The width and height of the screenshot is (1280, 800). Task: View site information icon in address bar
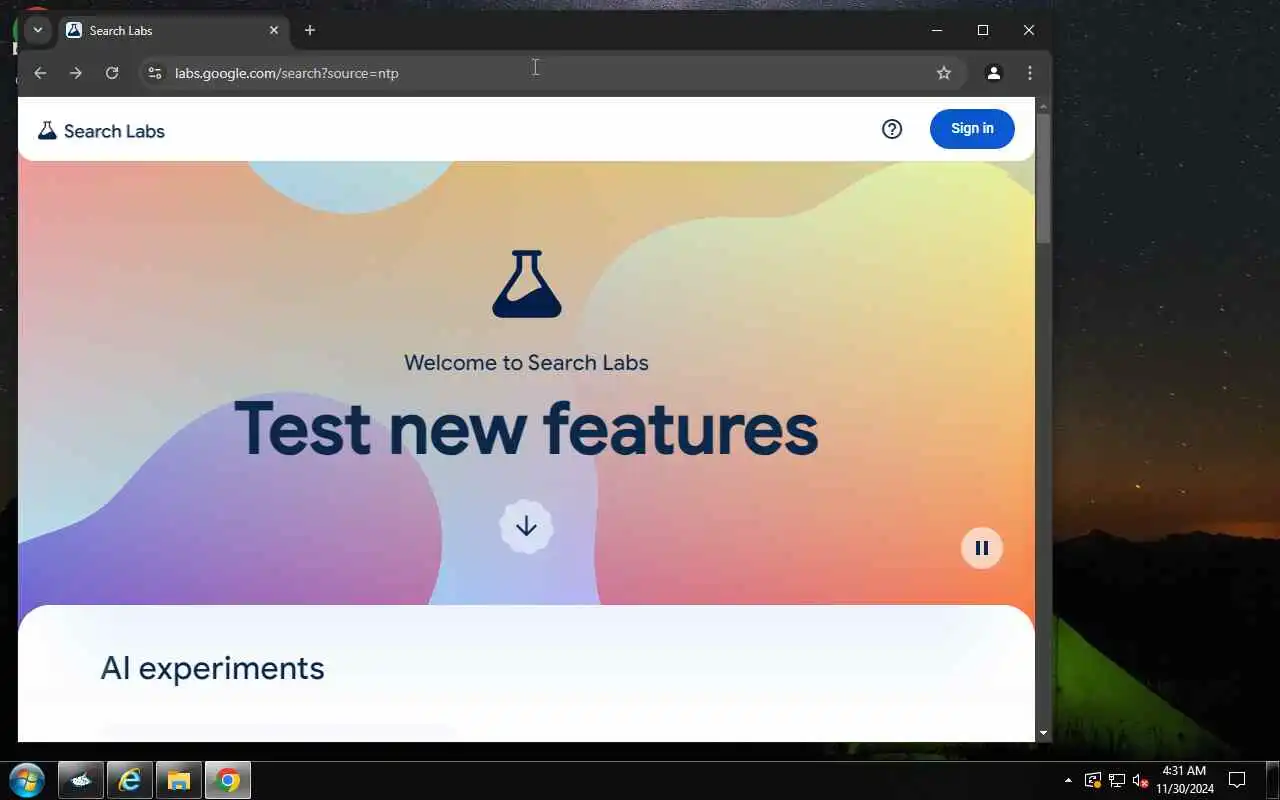154,73
